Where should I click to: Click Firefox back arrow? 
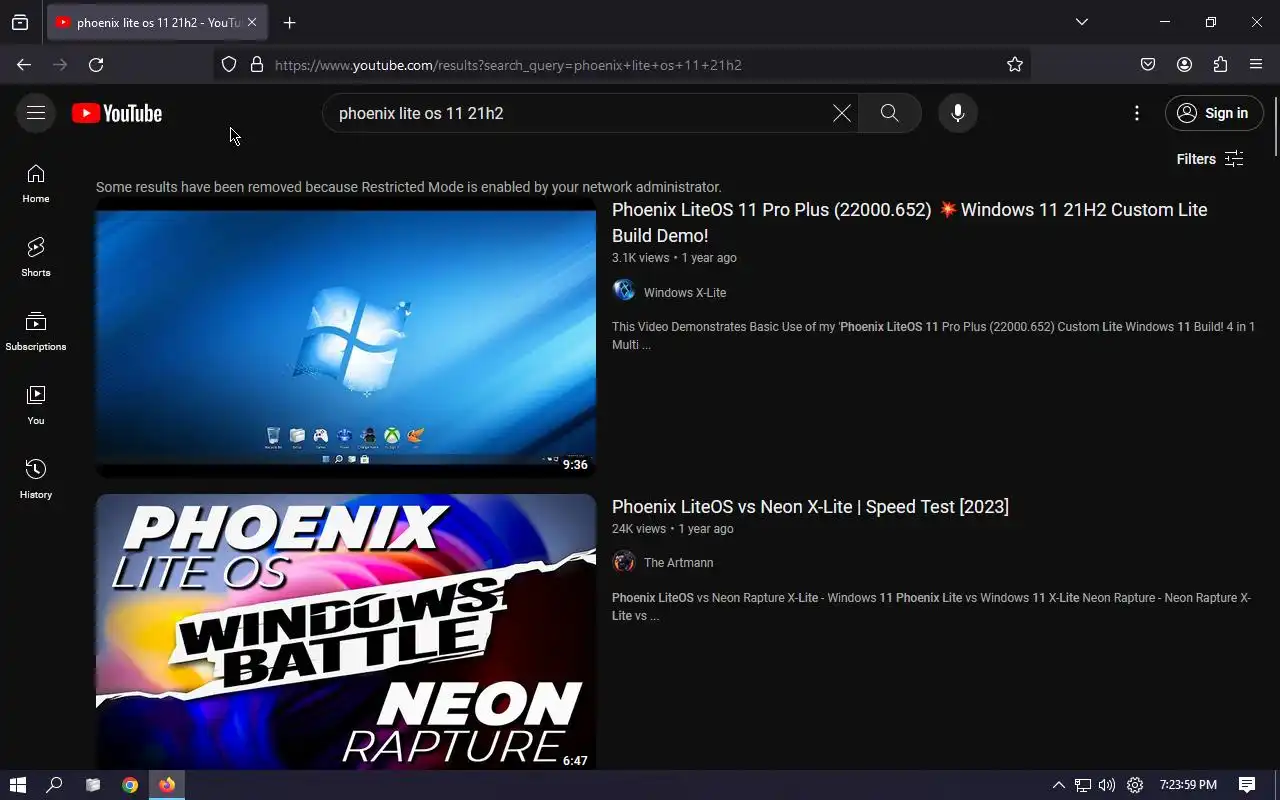pyautogui.click(x=24, y=64)
